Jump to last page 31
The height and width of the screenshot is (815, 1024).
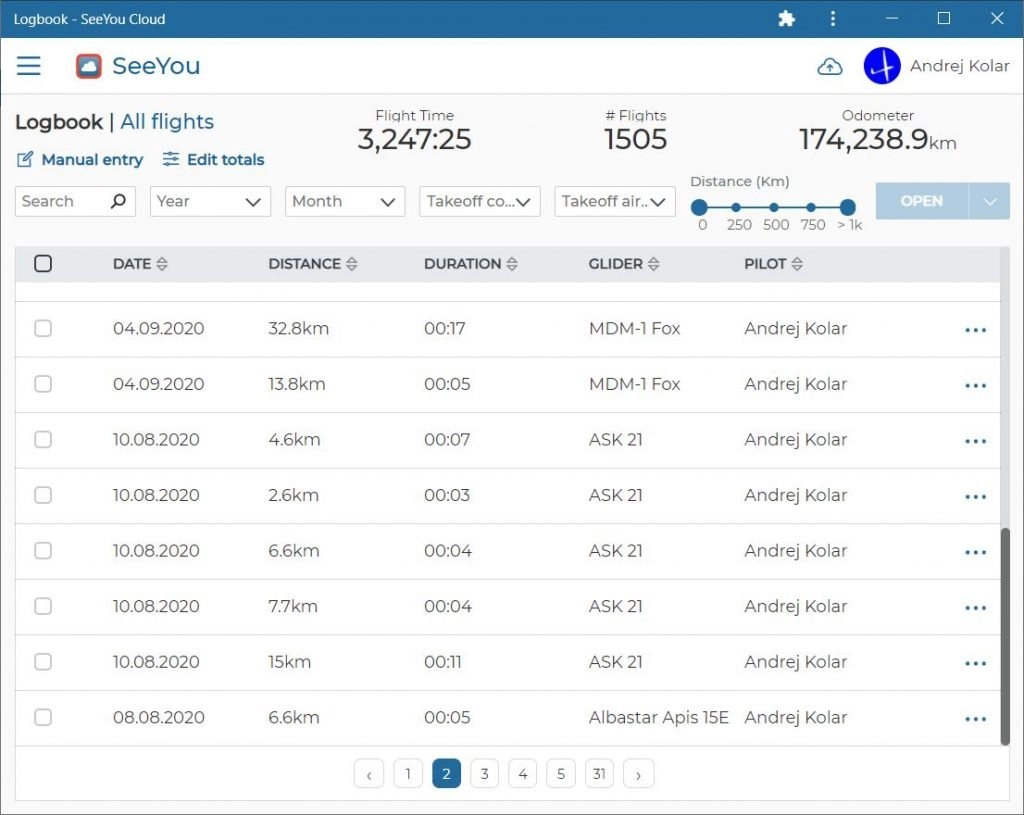click(599, 774)
